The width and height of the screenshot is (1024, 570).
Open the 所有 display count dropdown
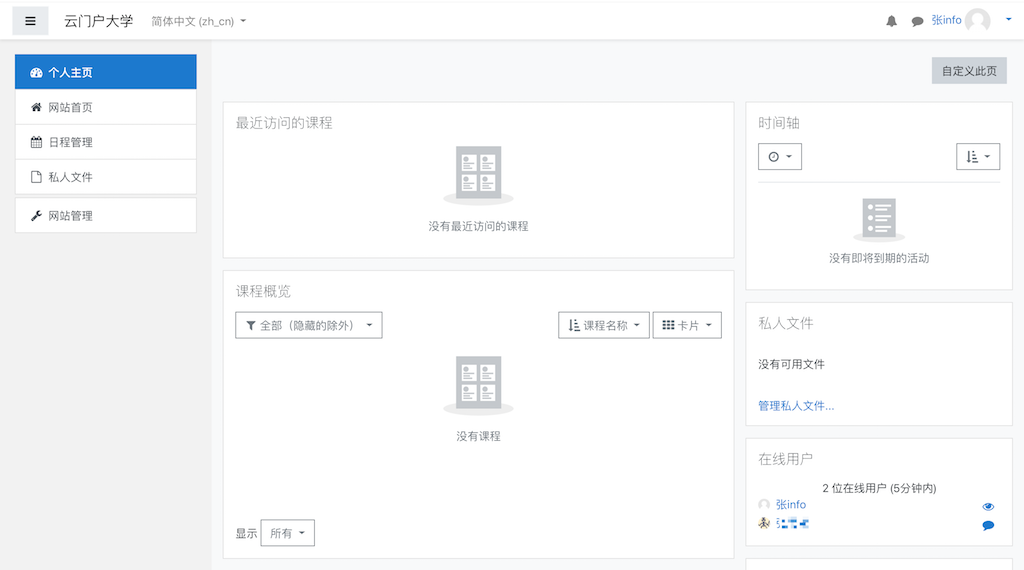pyautogui.click(x=287, y=533)
